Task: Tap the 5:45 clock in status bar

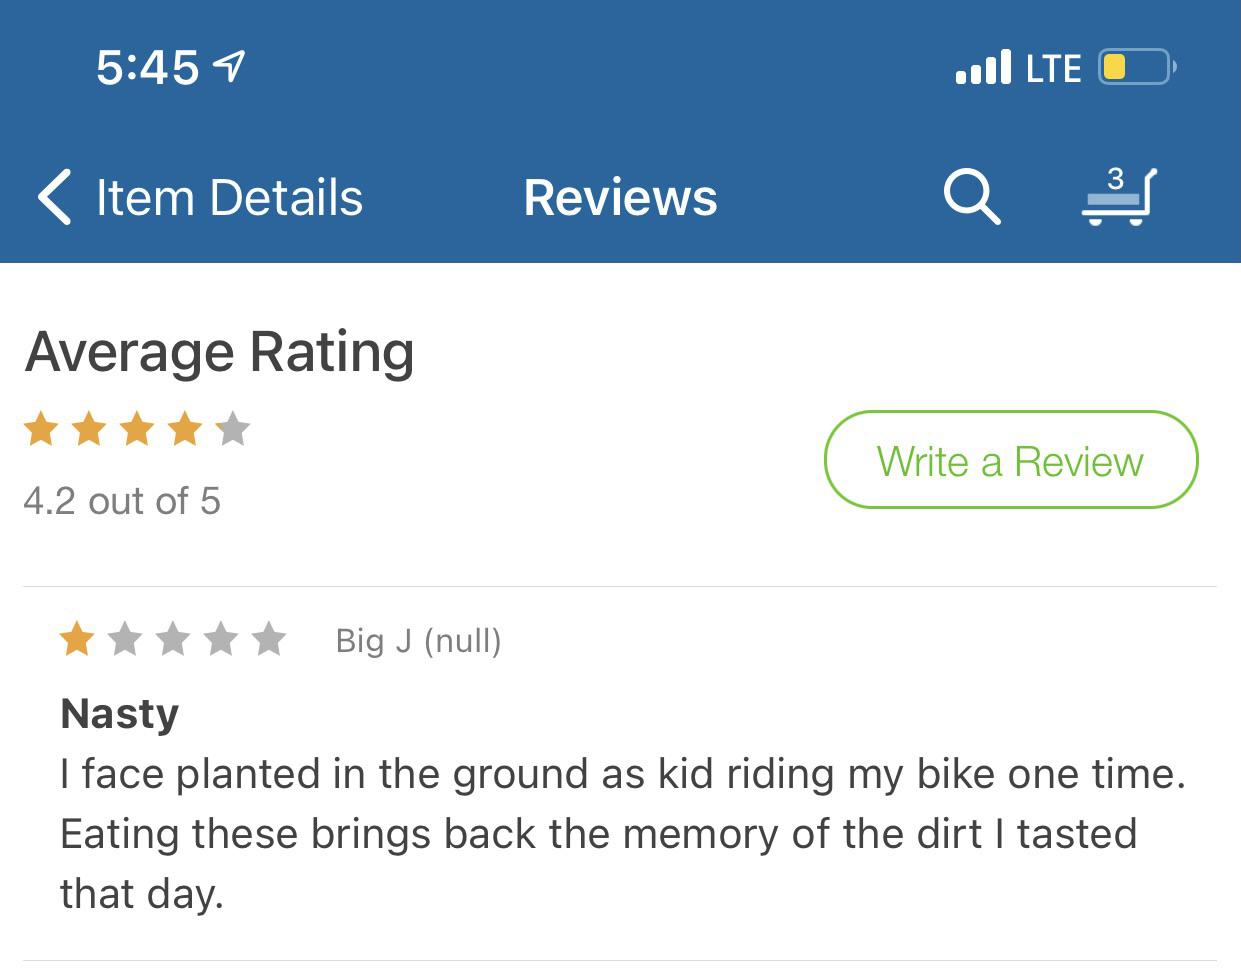Action: [148, 67]
